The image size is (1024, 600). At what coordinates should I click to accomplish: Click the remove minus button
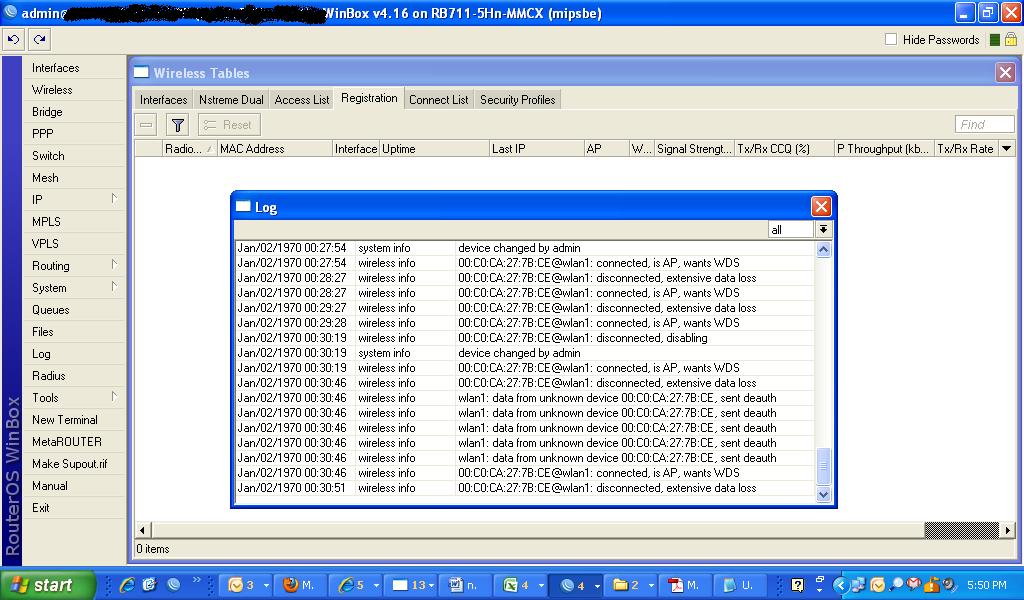pos(146,124)
